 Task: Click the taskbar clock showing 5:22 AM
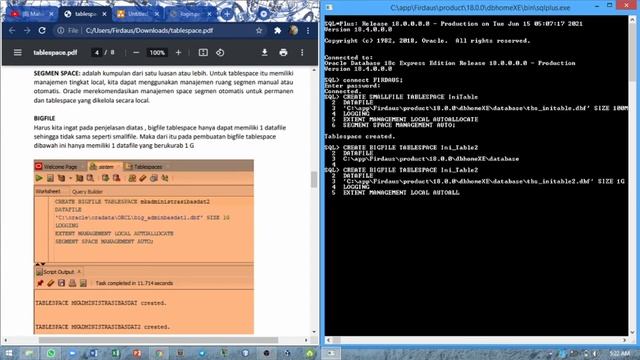coord(619,353)
